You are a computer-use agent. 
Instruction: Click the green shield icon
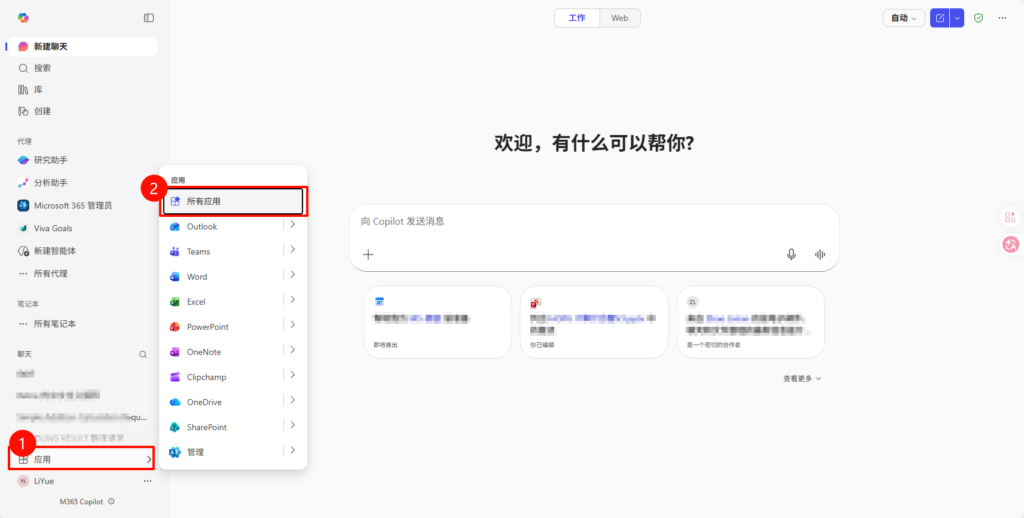point(979,18)
